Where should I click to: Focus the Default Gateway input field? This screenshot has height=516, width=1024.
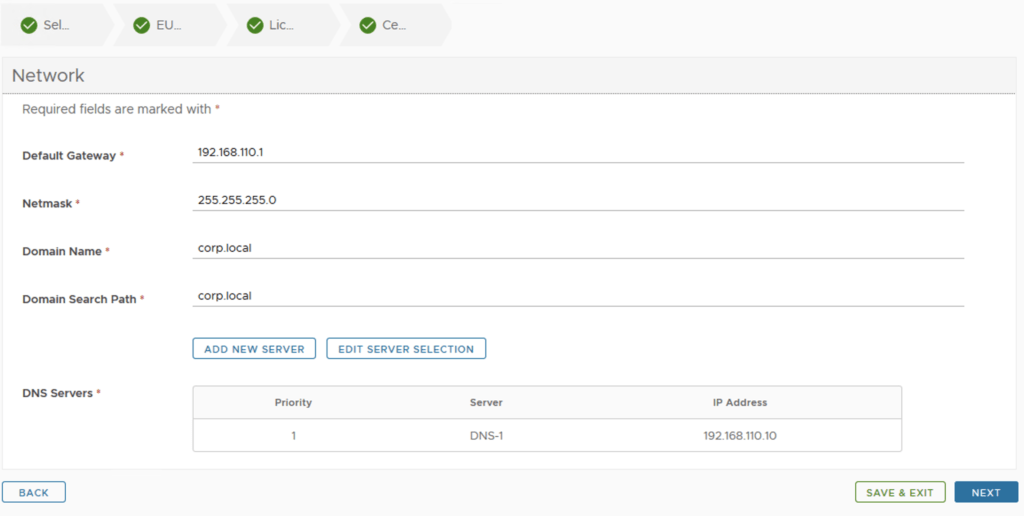pos(578,152)
